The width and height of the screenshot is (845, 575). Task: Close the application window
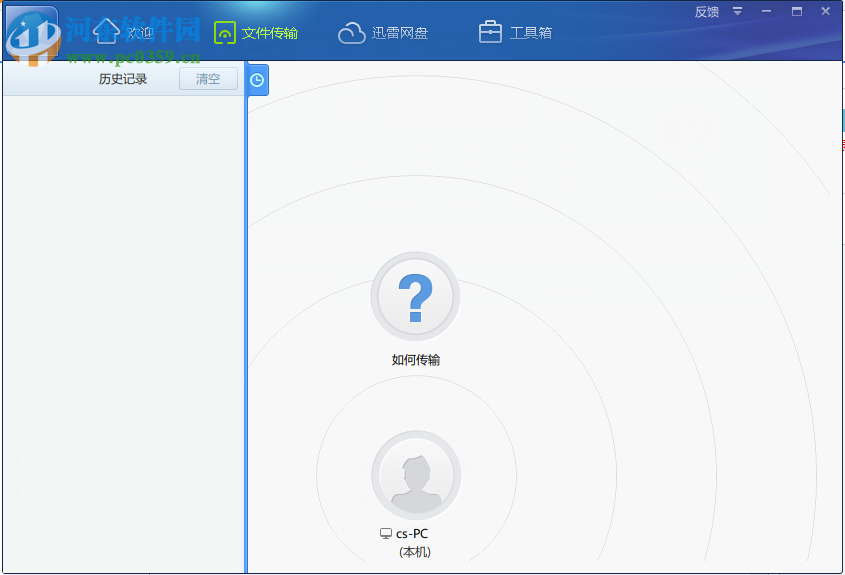point(826,11)
